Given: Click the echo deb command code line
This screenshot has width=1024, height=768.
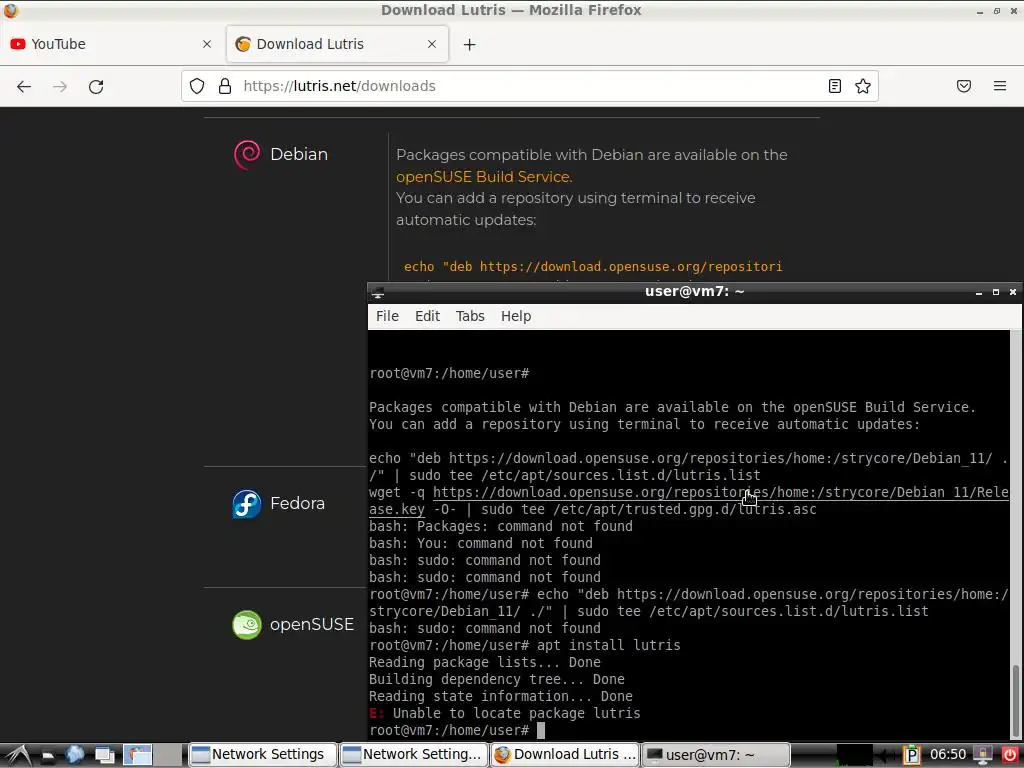Looking at the screenshot, I should (x=593, y=266).
